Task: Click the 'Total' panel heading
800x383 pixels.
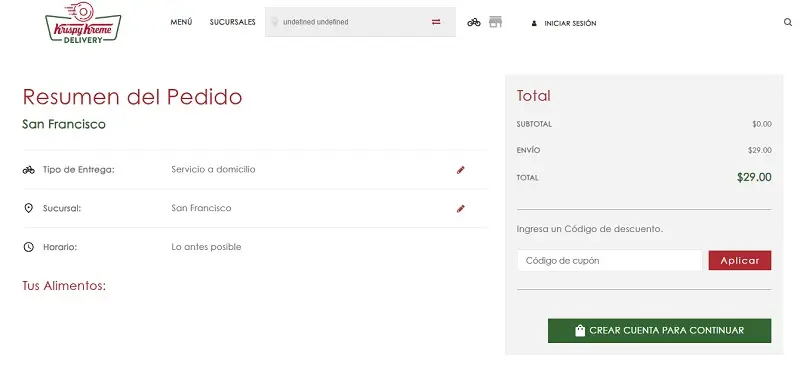Action: (x=534, y=96)
